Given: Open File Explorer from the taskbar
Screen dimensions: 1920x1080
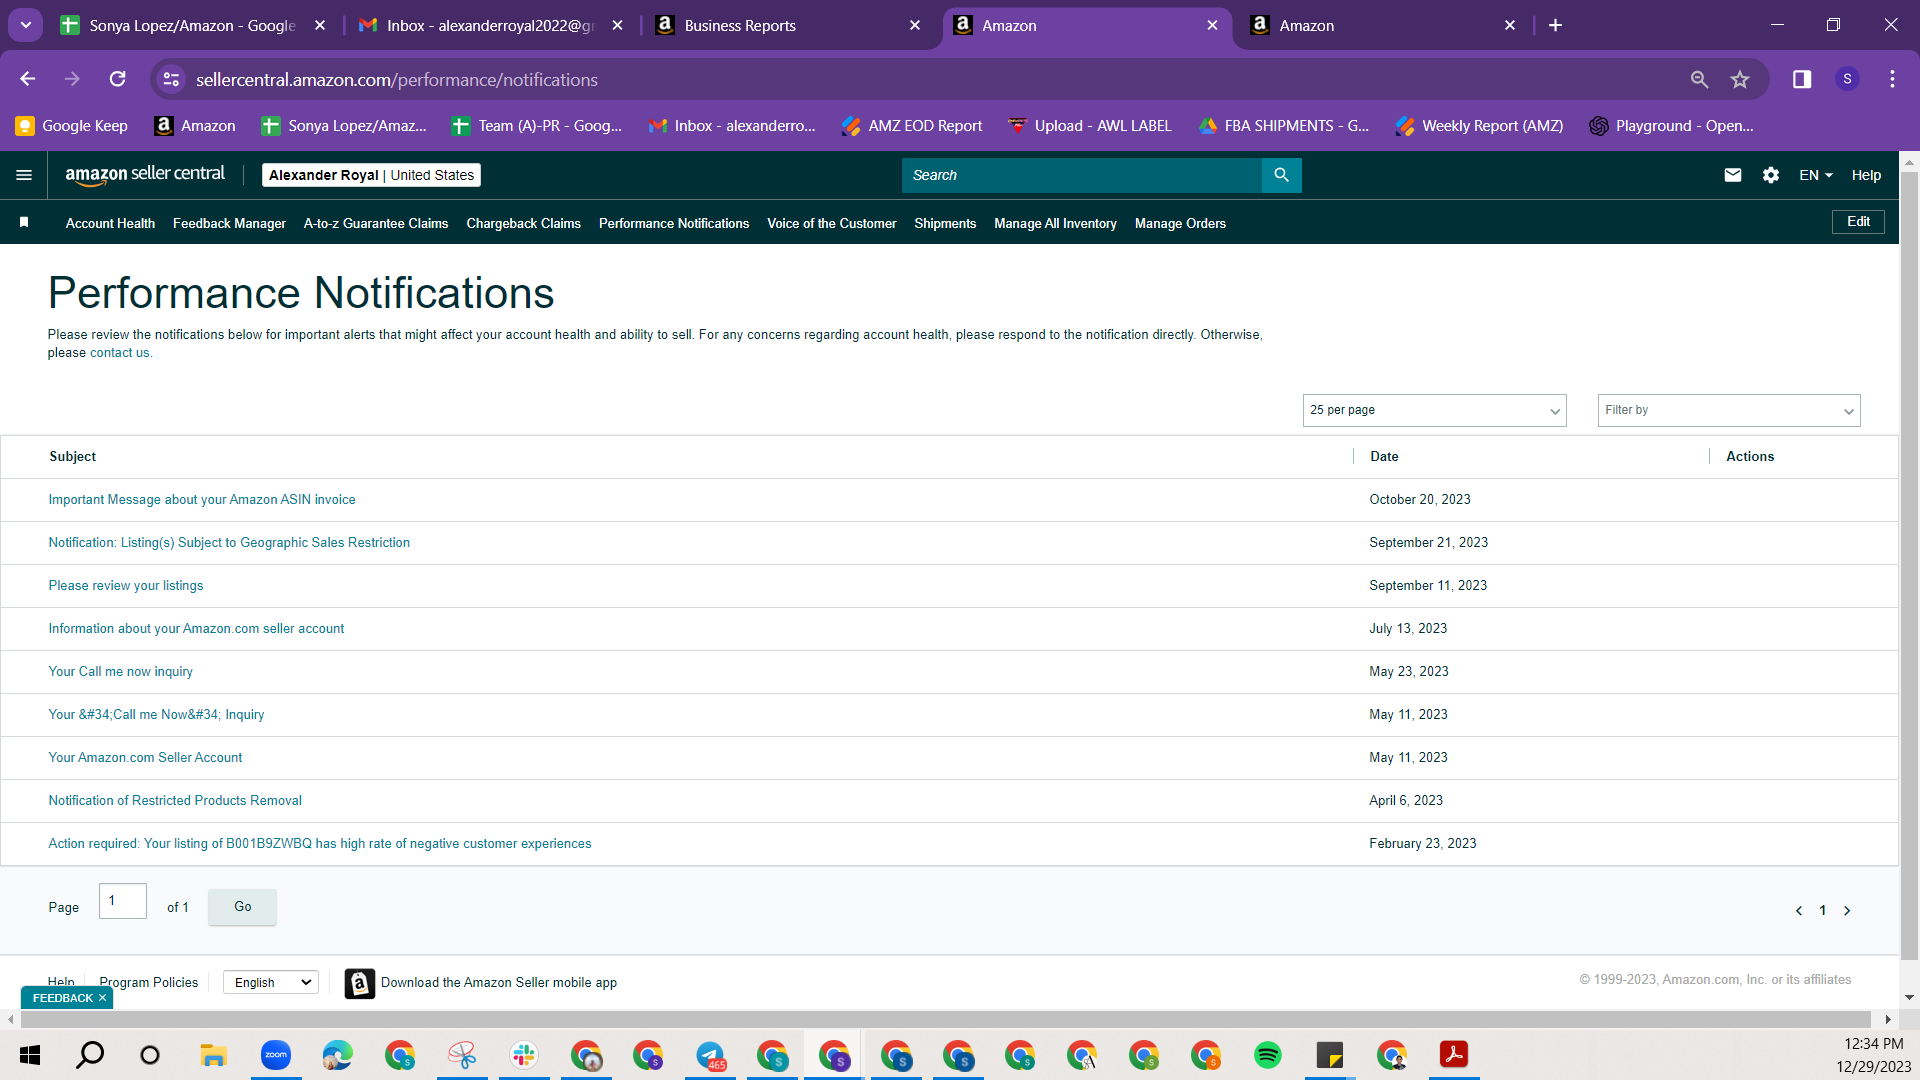Looking at the screenshot, I should [x=213, y=1055].
